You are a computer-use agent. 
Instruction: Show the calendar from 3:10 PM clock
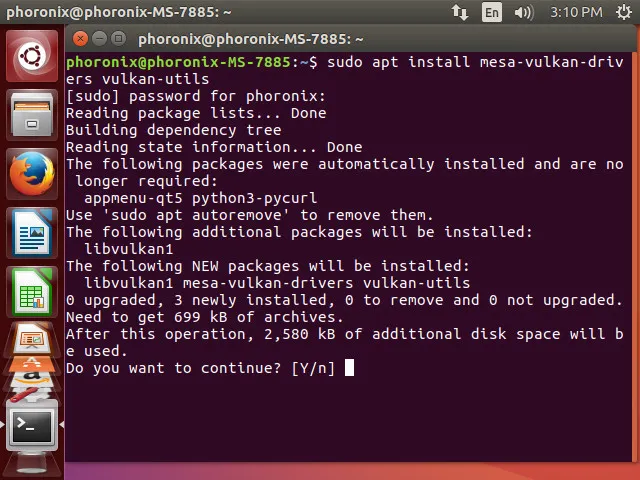[576, 12]
